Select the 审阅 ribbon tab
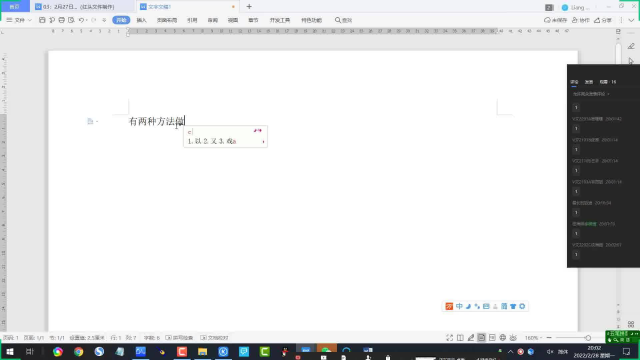Image resolution: width=640 pixels, height=360 pixels. coord(212,20)
